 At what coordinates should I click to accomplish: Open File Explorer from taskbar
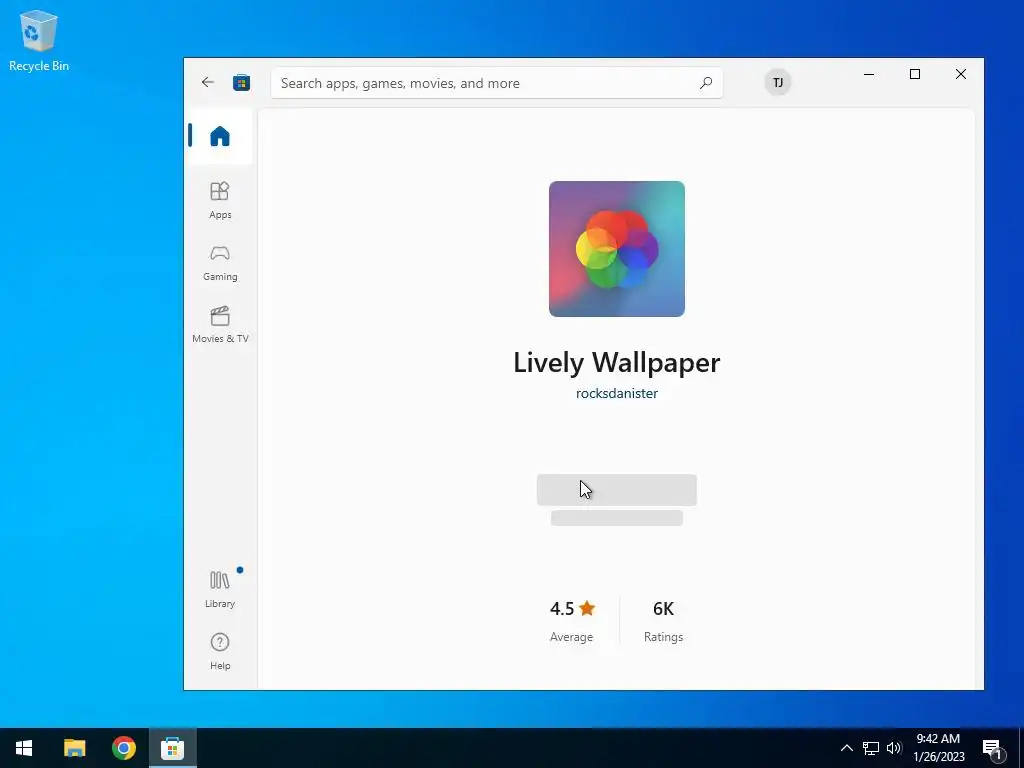click(74, 748)
